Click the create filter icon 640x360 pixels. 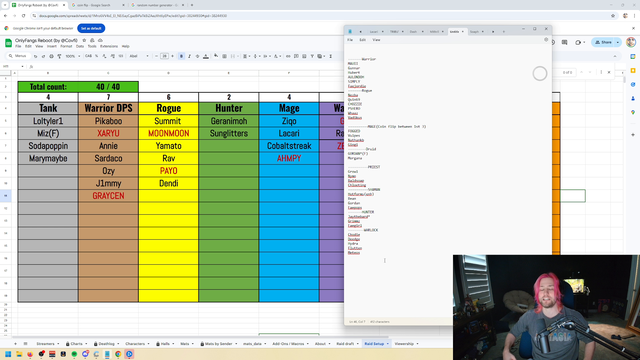click(312, 56)
